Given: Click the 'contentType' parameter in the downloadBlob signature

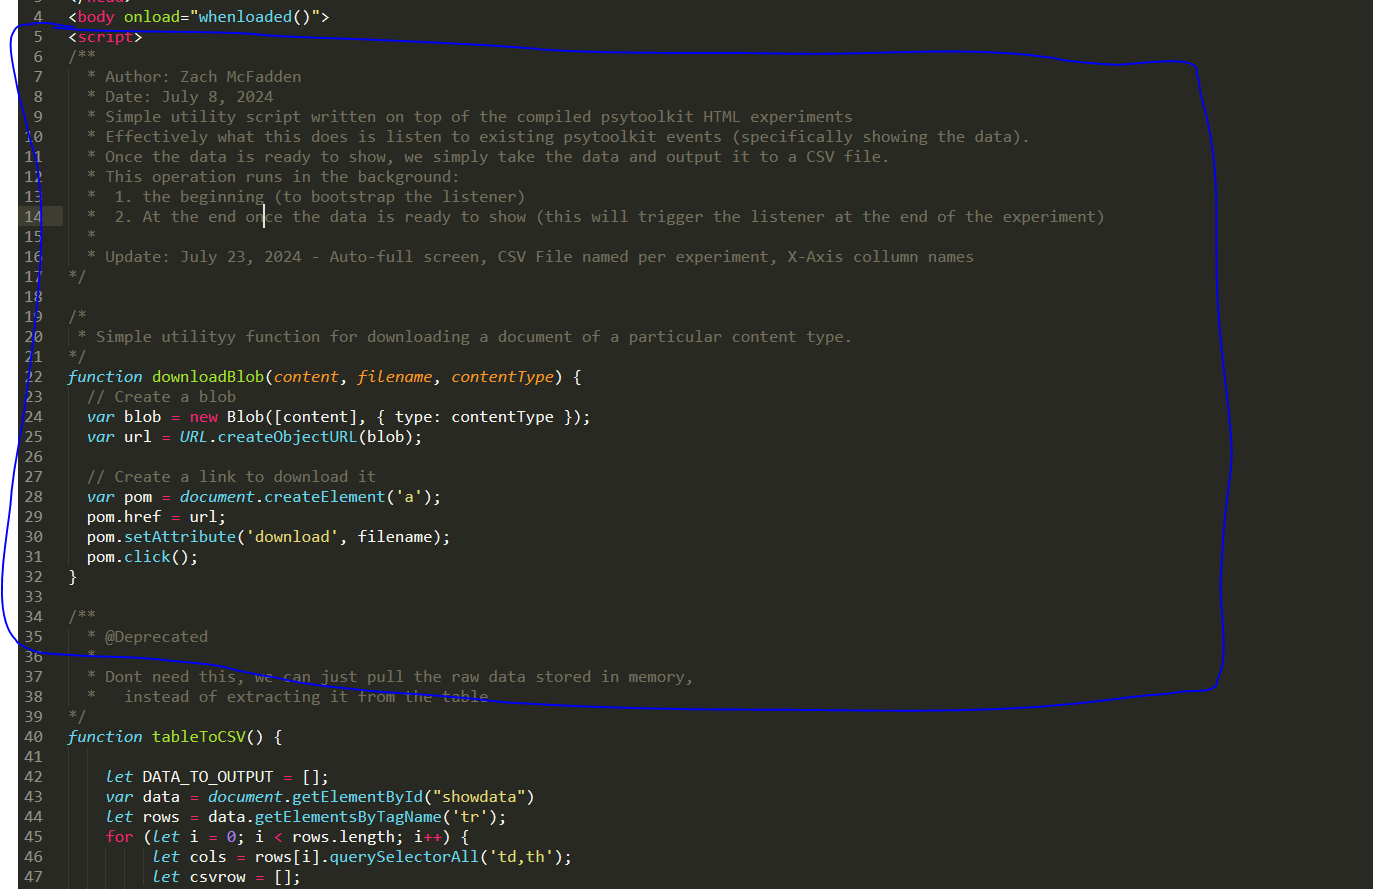Looking at the screenshot, I should click(502, 377).
